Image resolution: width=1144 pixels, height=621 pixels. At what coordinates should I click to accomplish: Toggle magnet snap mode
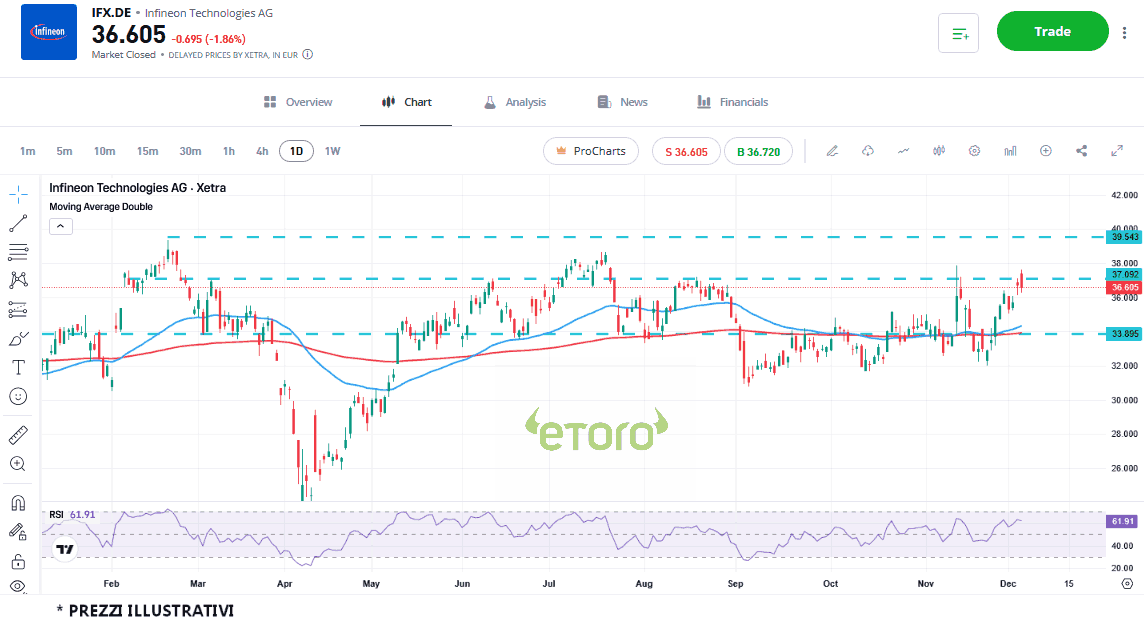coord(18,502)
